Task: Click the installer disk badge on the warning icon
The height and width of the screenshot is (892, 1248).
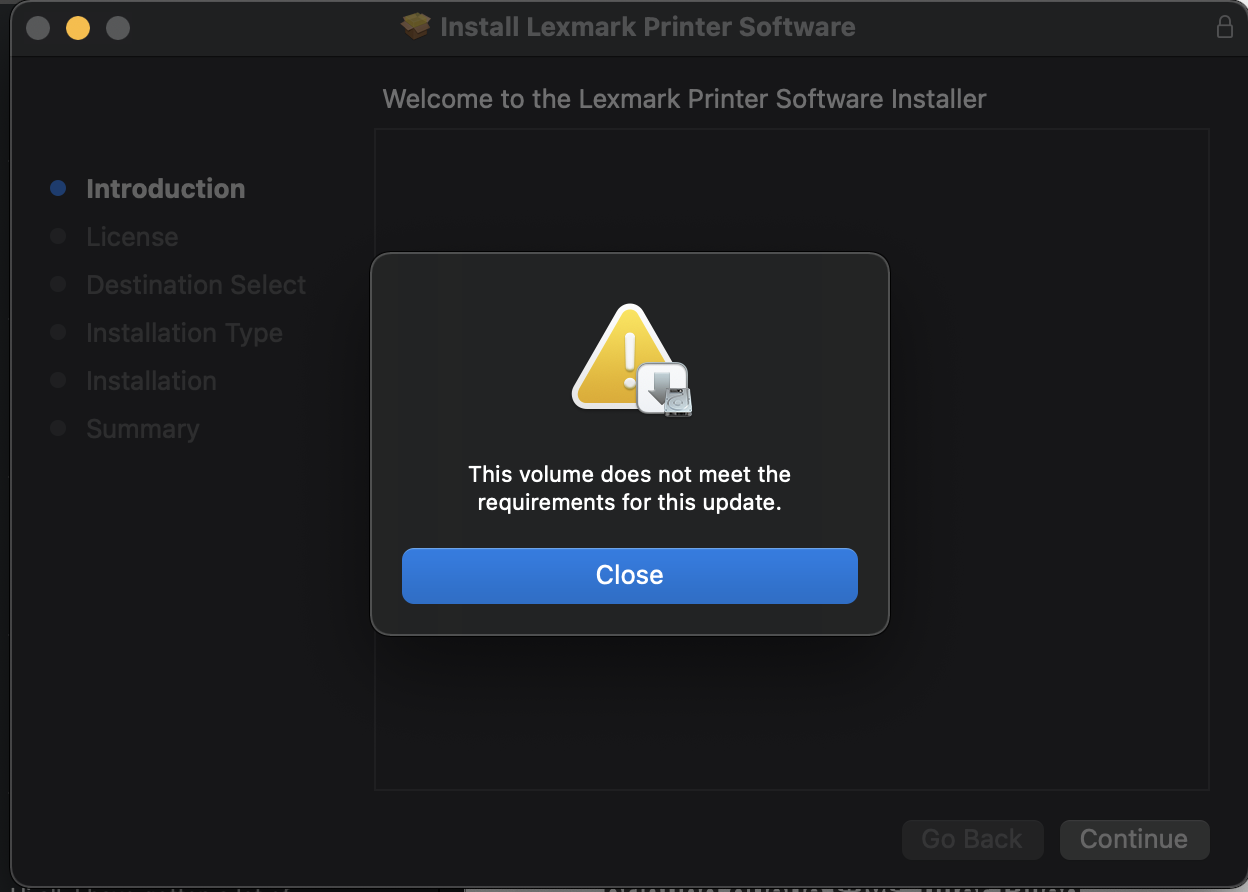Action: coord(665,389)
